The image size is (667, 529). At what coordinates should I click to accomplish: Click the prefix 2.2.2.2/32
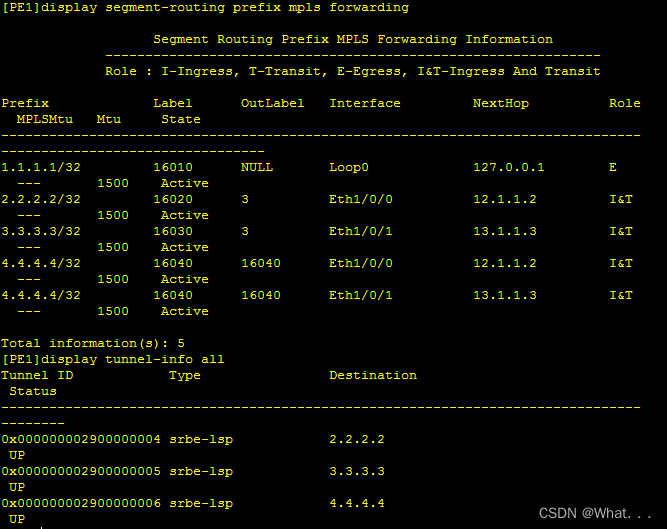[41, 199]
